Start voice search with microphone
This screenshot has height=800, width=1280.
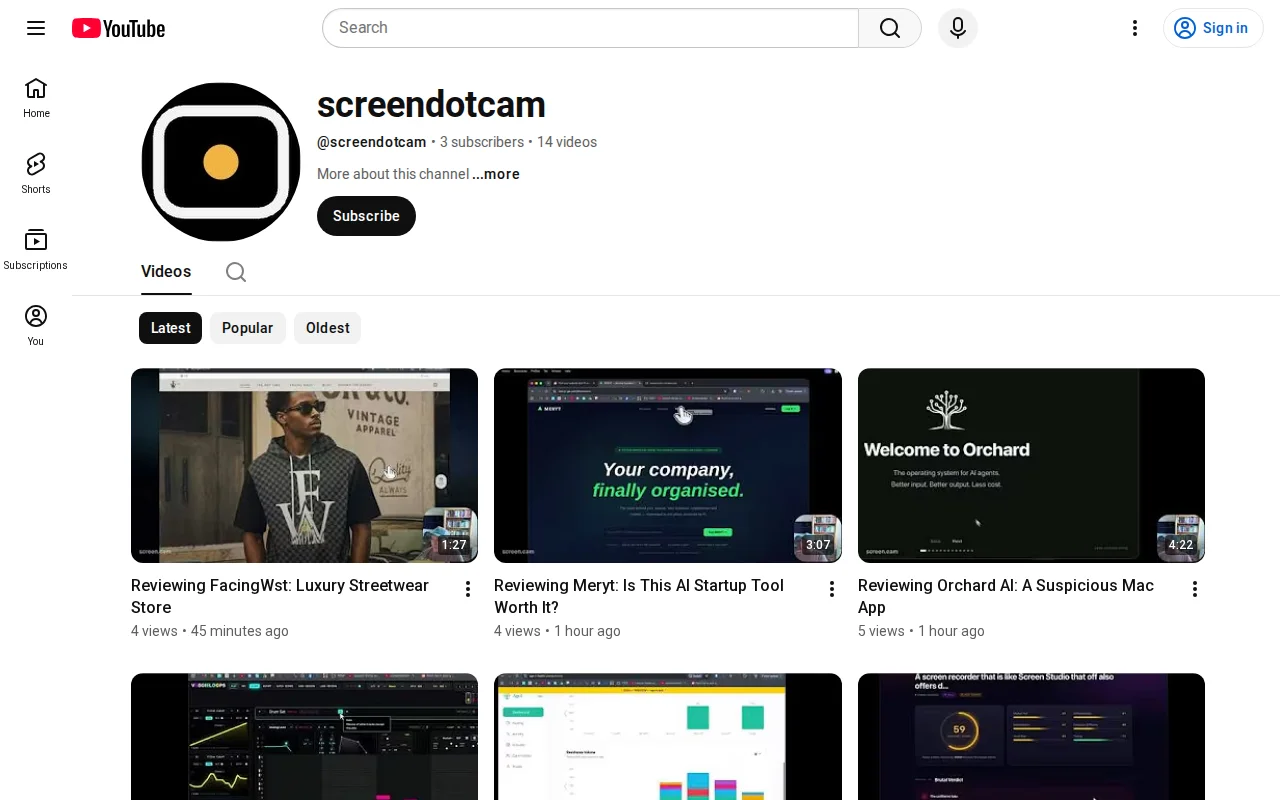[958, 28]
